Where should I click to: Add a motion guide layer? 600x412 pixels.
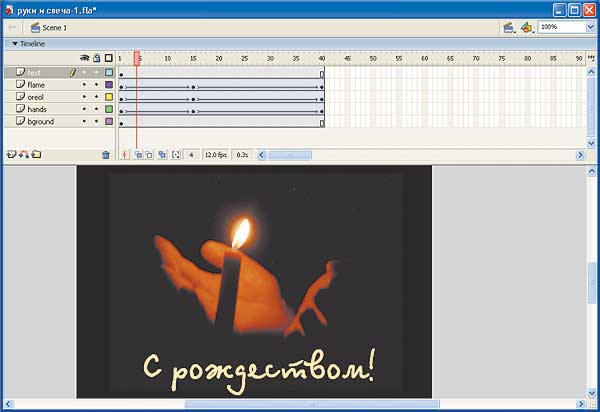(23, 155)
